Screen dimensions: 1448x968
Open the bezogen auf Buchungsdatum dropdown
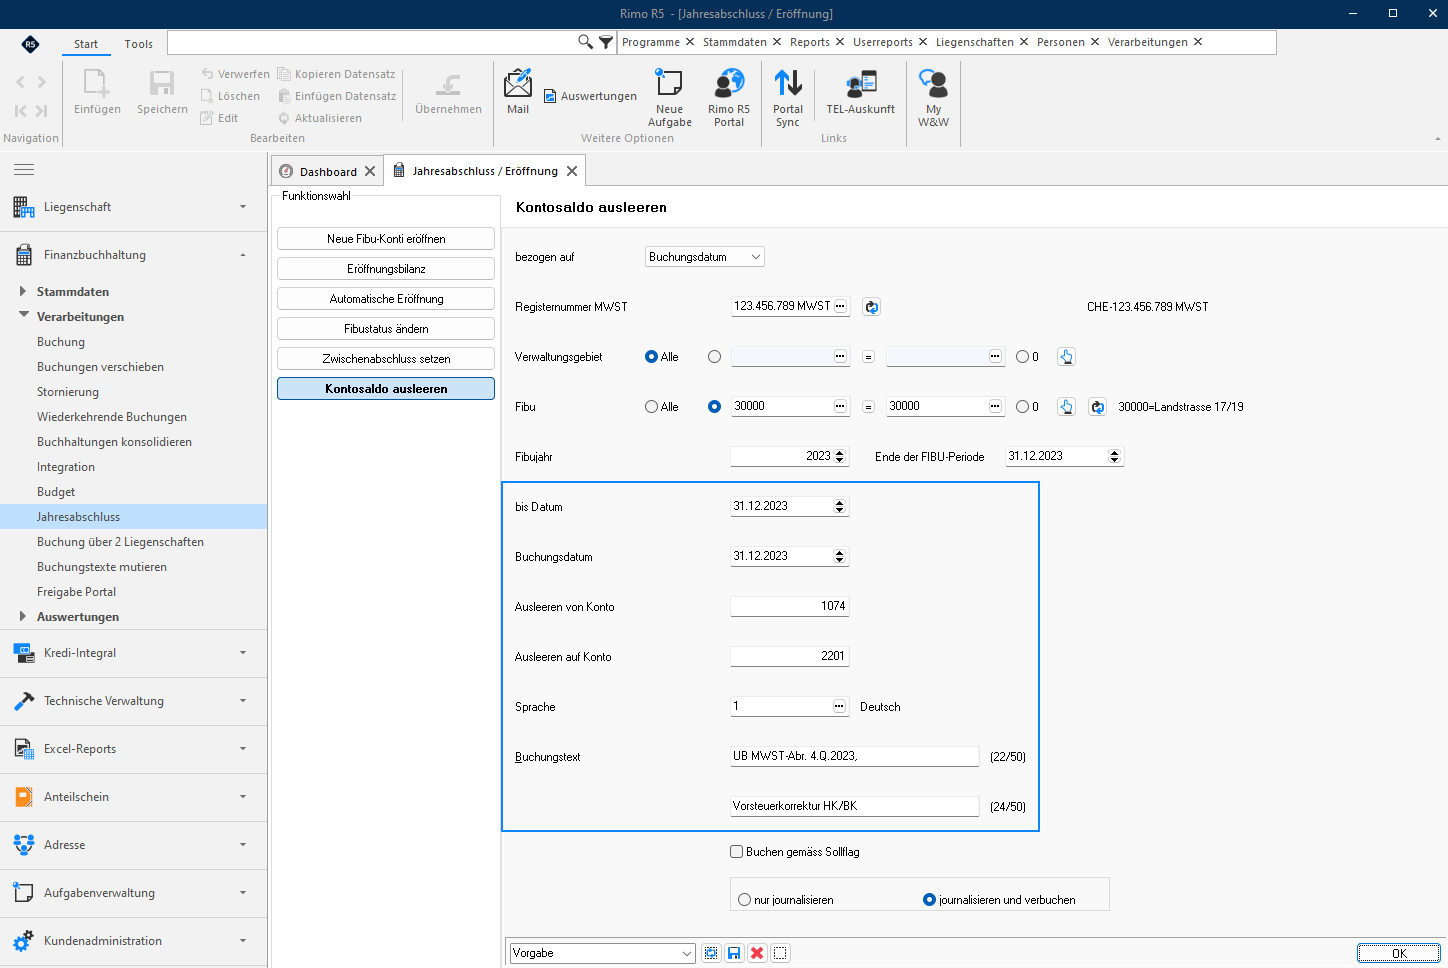(x=704, y=257)
